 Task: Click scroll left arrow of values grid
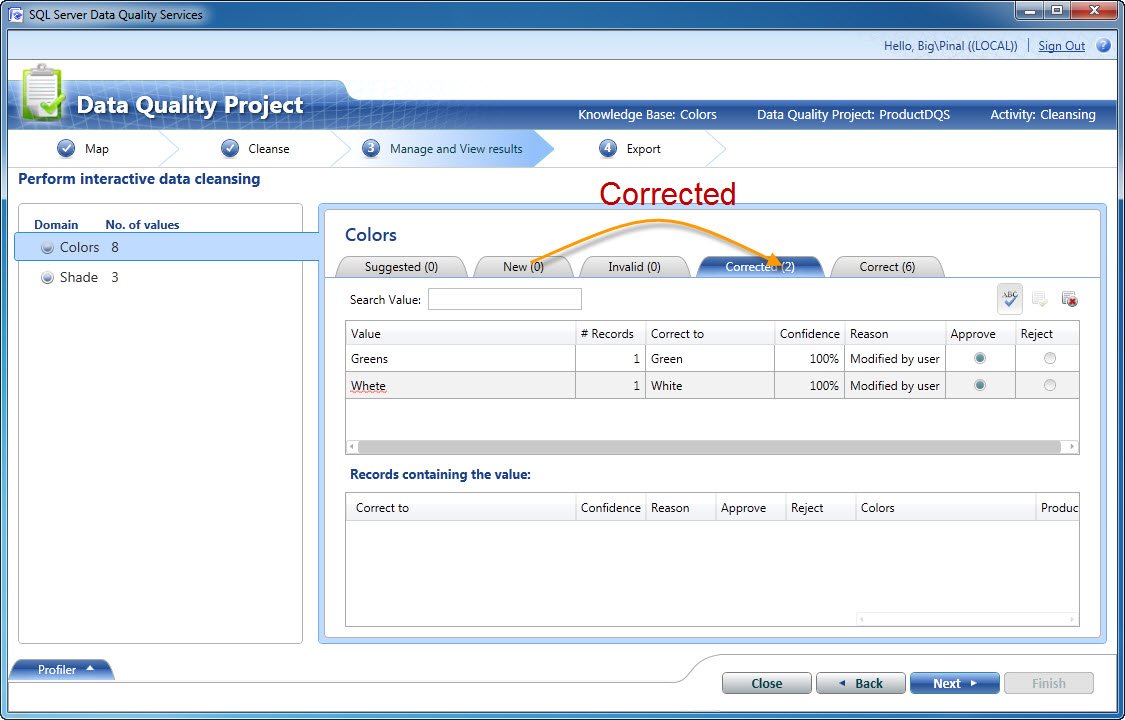[x=352, y=447]
